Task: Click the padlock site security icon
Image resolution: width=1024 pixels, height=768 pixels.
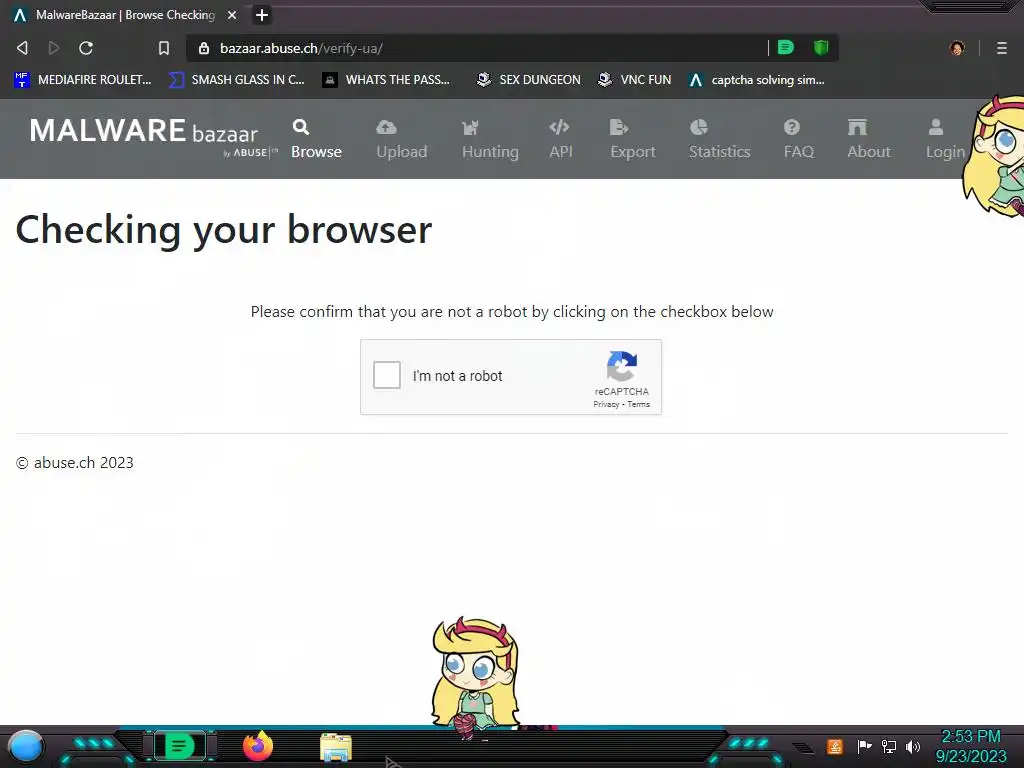Action: 204,48
